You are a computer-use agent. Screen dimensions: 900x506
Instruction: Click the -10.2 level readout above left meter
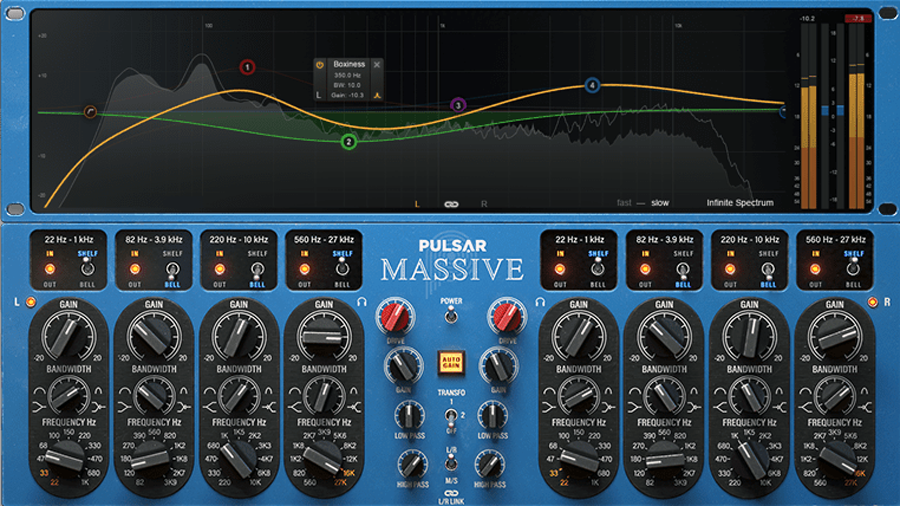tap(808, 18)
